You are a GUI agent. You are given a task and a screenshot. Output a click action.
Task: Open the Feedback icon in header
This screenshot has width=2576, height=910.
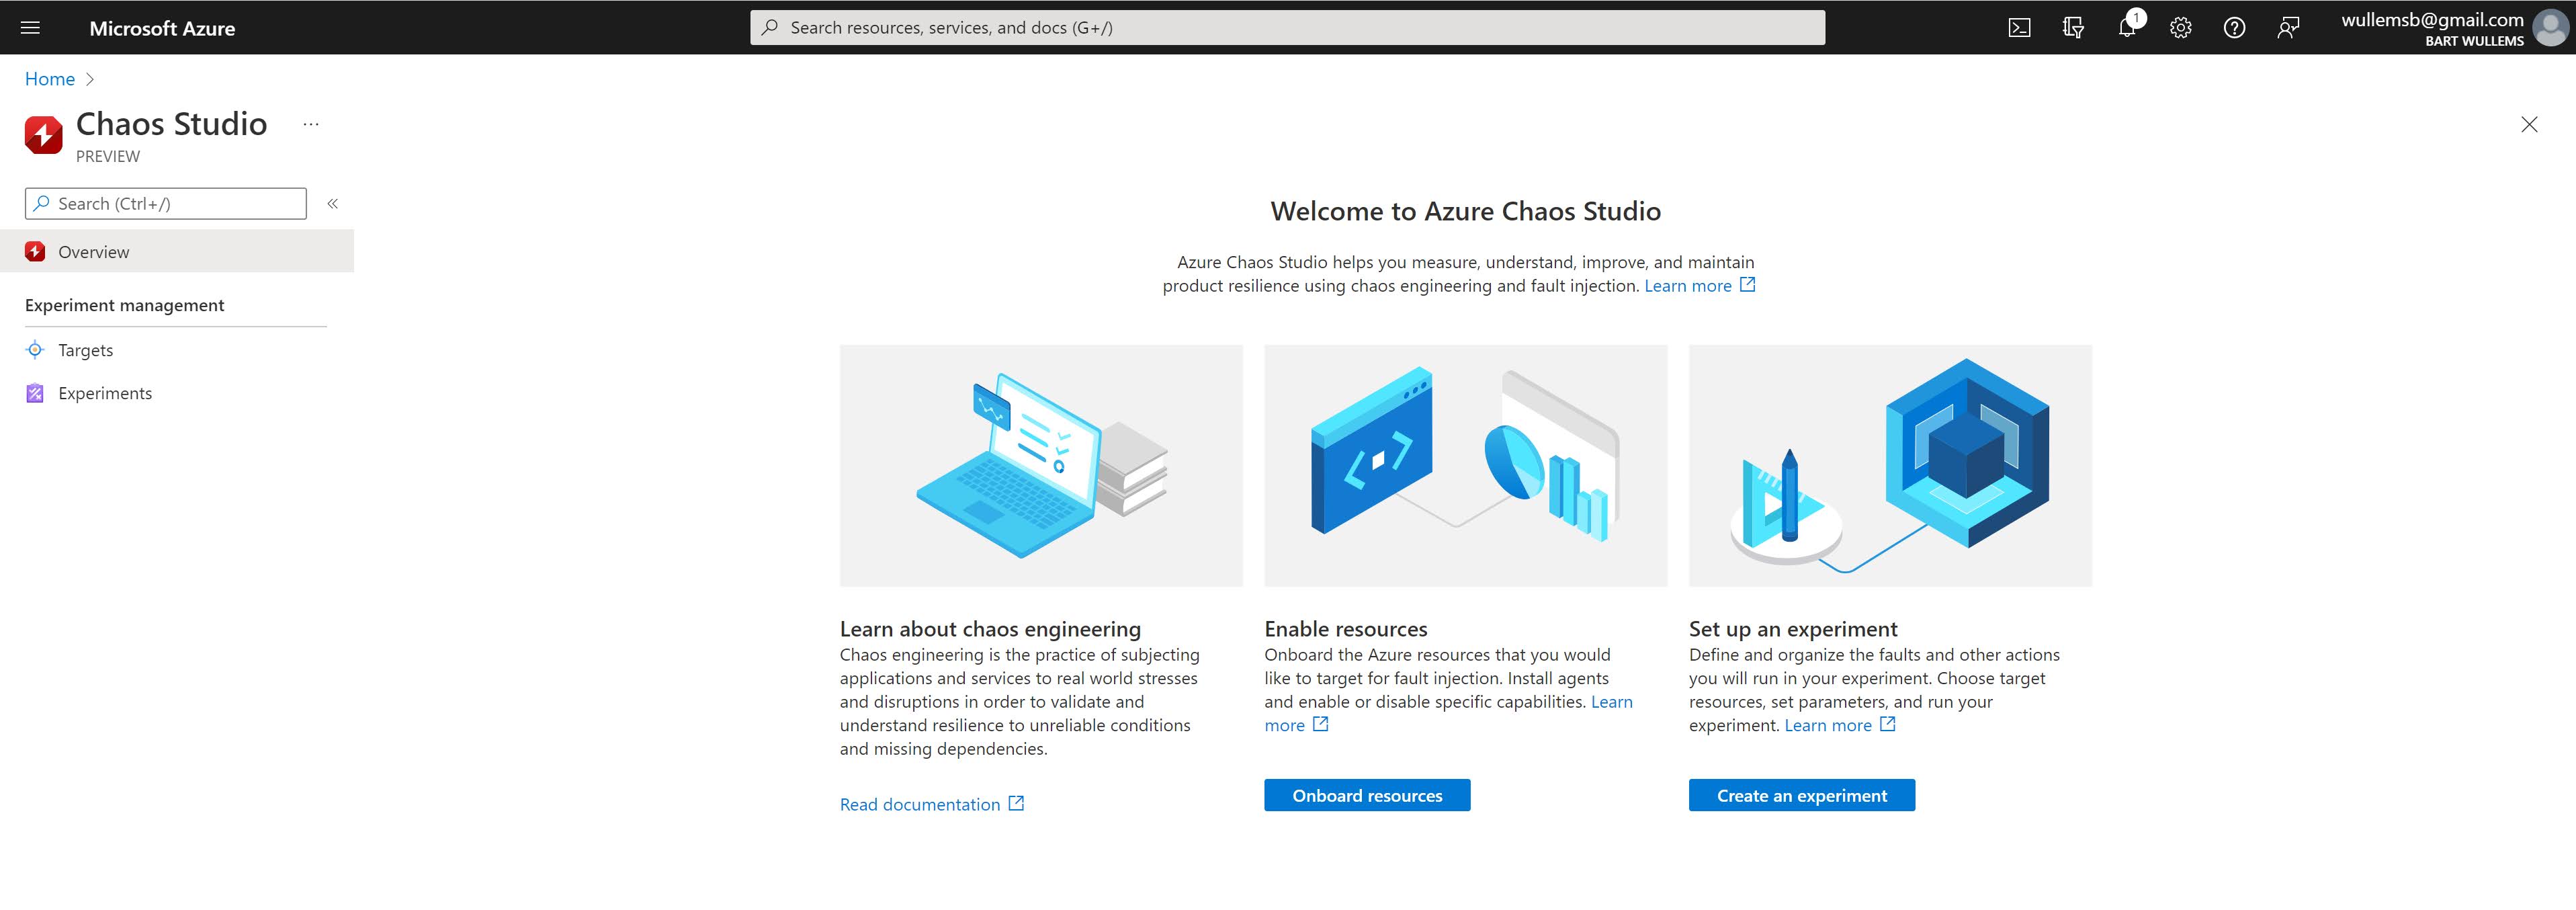[2288, 28]
